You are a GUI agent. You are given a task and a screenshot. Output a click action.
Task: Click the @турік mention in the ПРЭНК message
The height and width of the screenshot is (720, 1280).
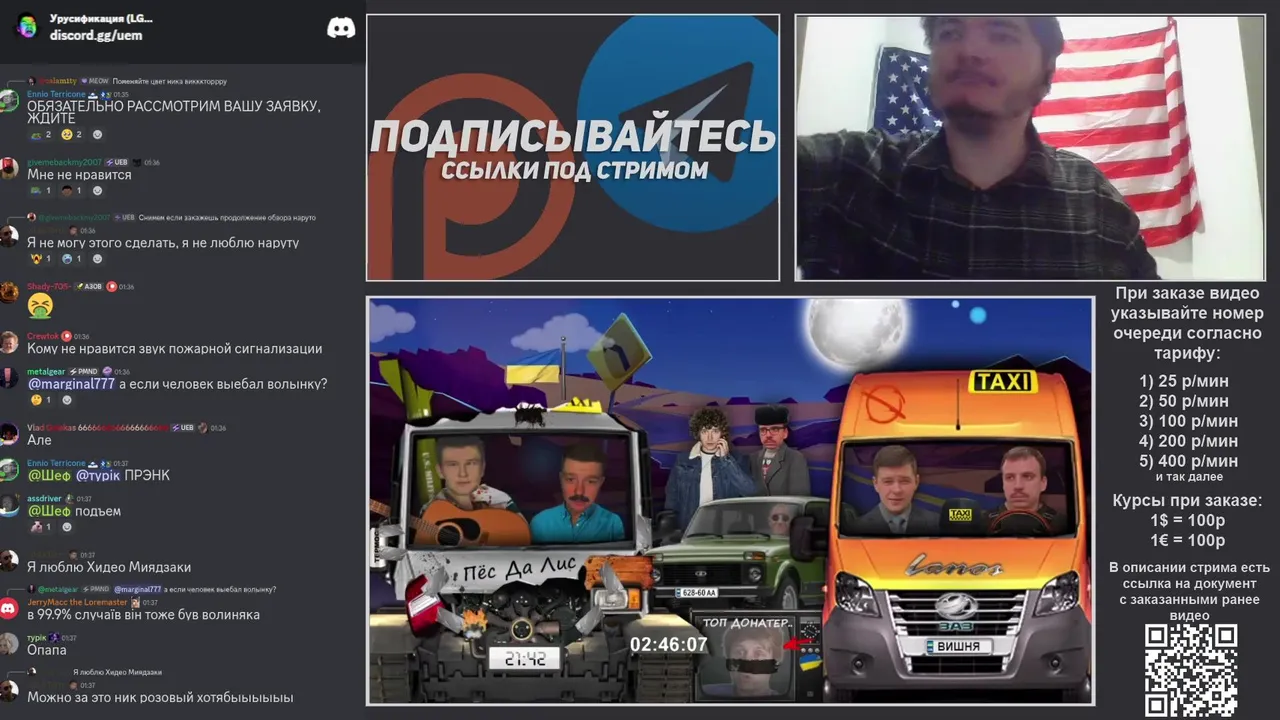pyautogui.click(x=98, y=475)
